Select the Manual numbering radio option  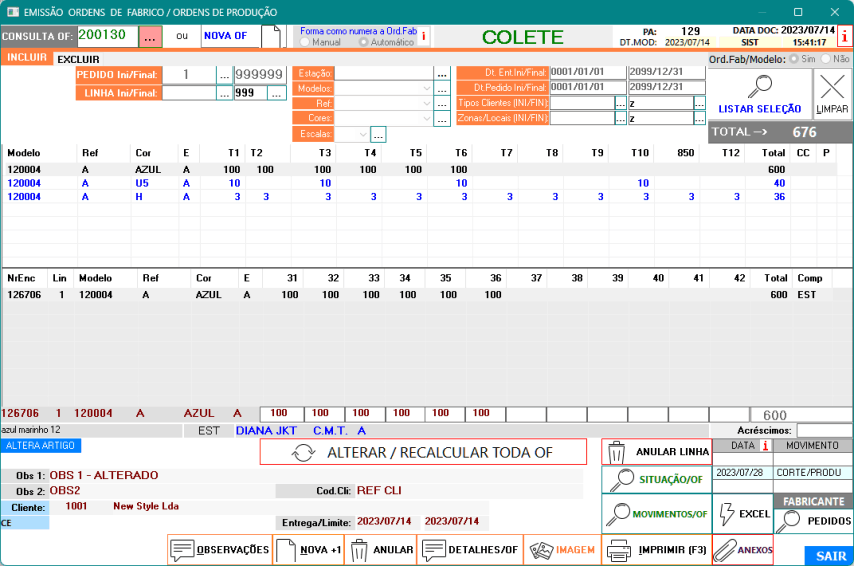(305, 43)
